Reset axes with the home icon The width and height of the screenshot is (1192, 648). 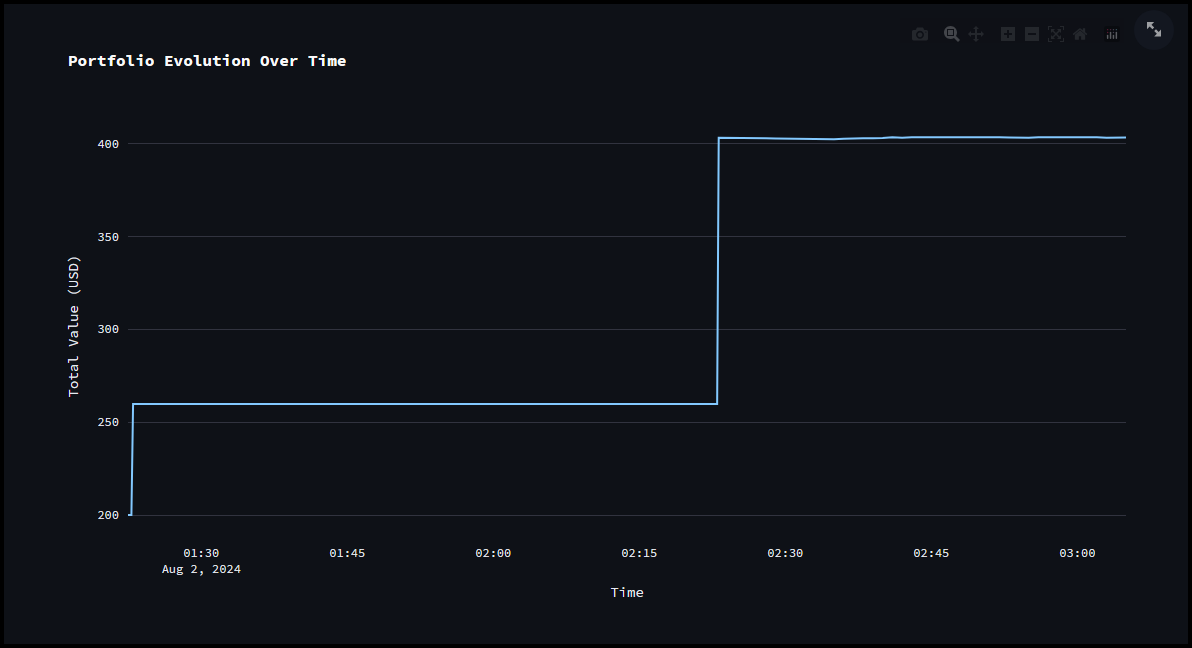pyautogui.click(x=1080, y=34)
